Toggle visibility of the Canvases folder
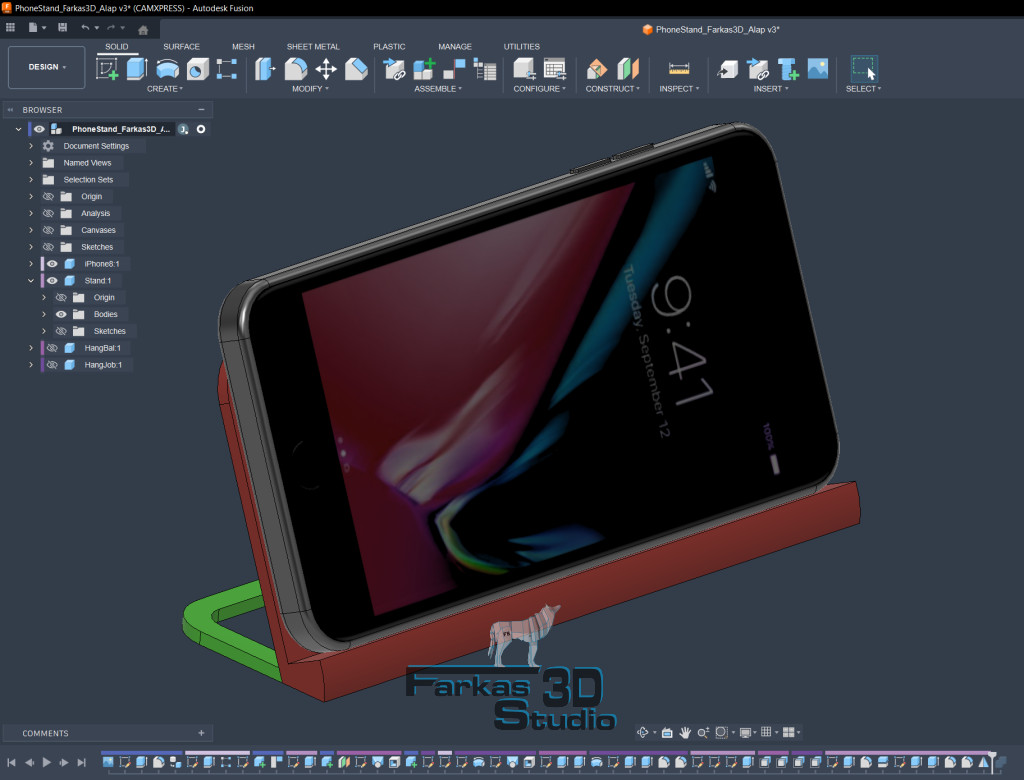This screenshot has width=1024, height=780. pos(47,230)
